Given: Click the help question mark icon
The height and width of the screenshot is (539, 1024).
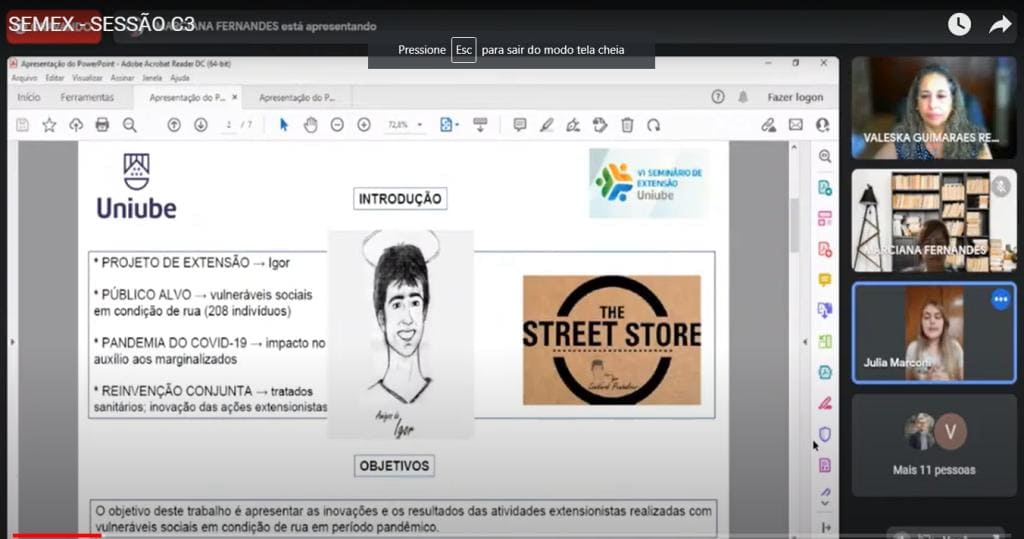Looking at the screenshot, I should [718, 97].
